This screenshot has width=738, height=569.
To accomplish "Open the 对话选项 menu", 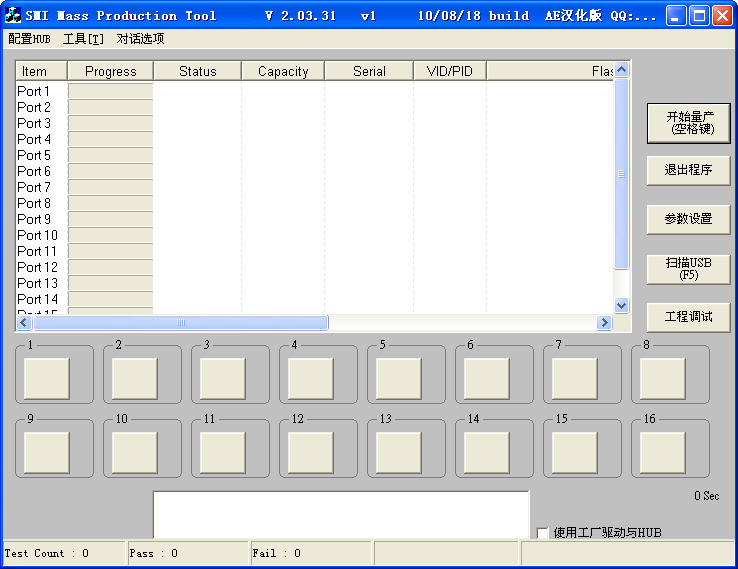I will pos(140,39).
